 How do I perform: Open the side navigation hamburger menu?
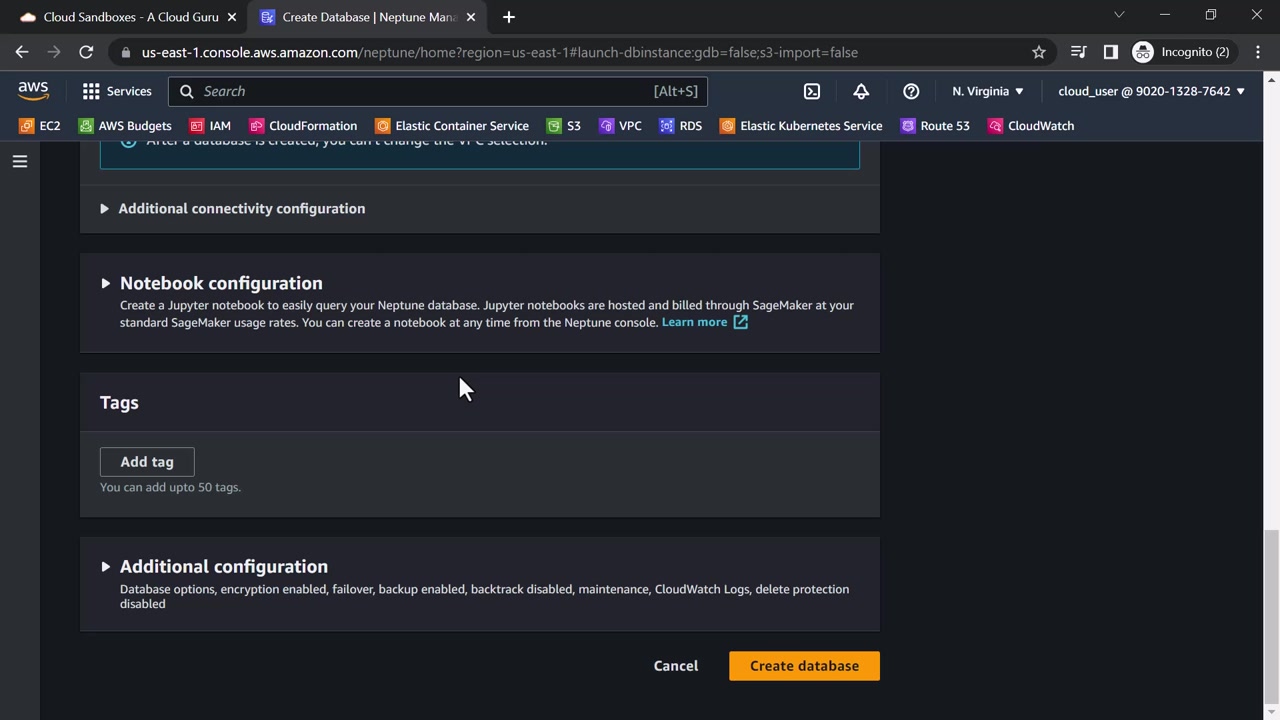click(x=20, y=161)
